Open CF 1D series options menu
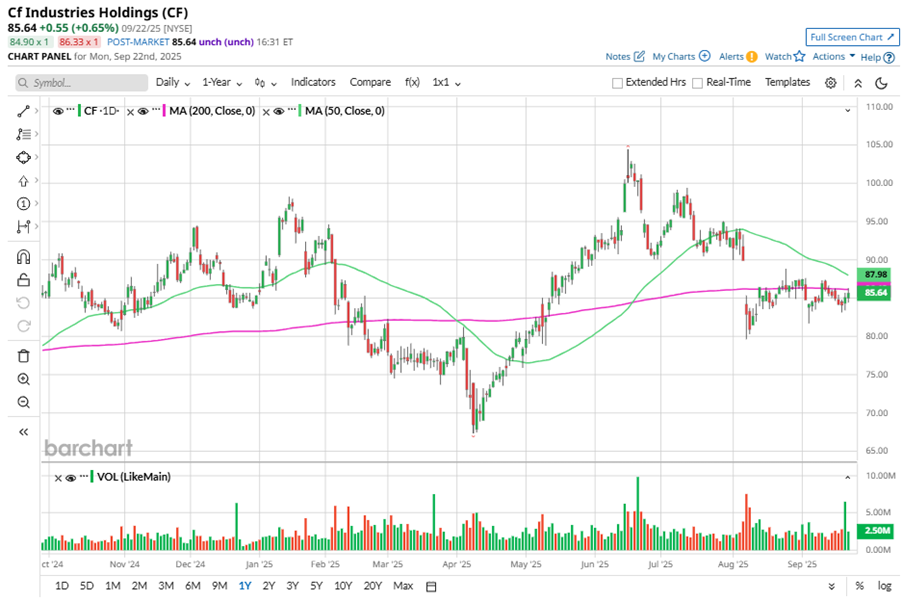Image resolution: width=902 pixels, height=601 pixels. (70, 109)
